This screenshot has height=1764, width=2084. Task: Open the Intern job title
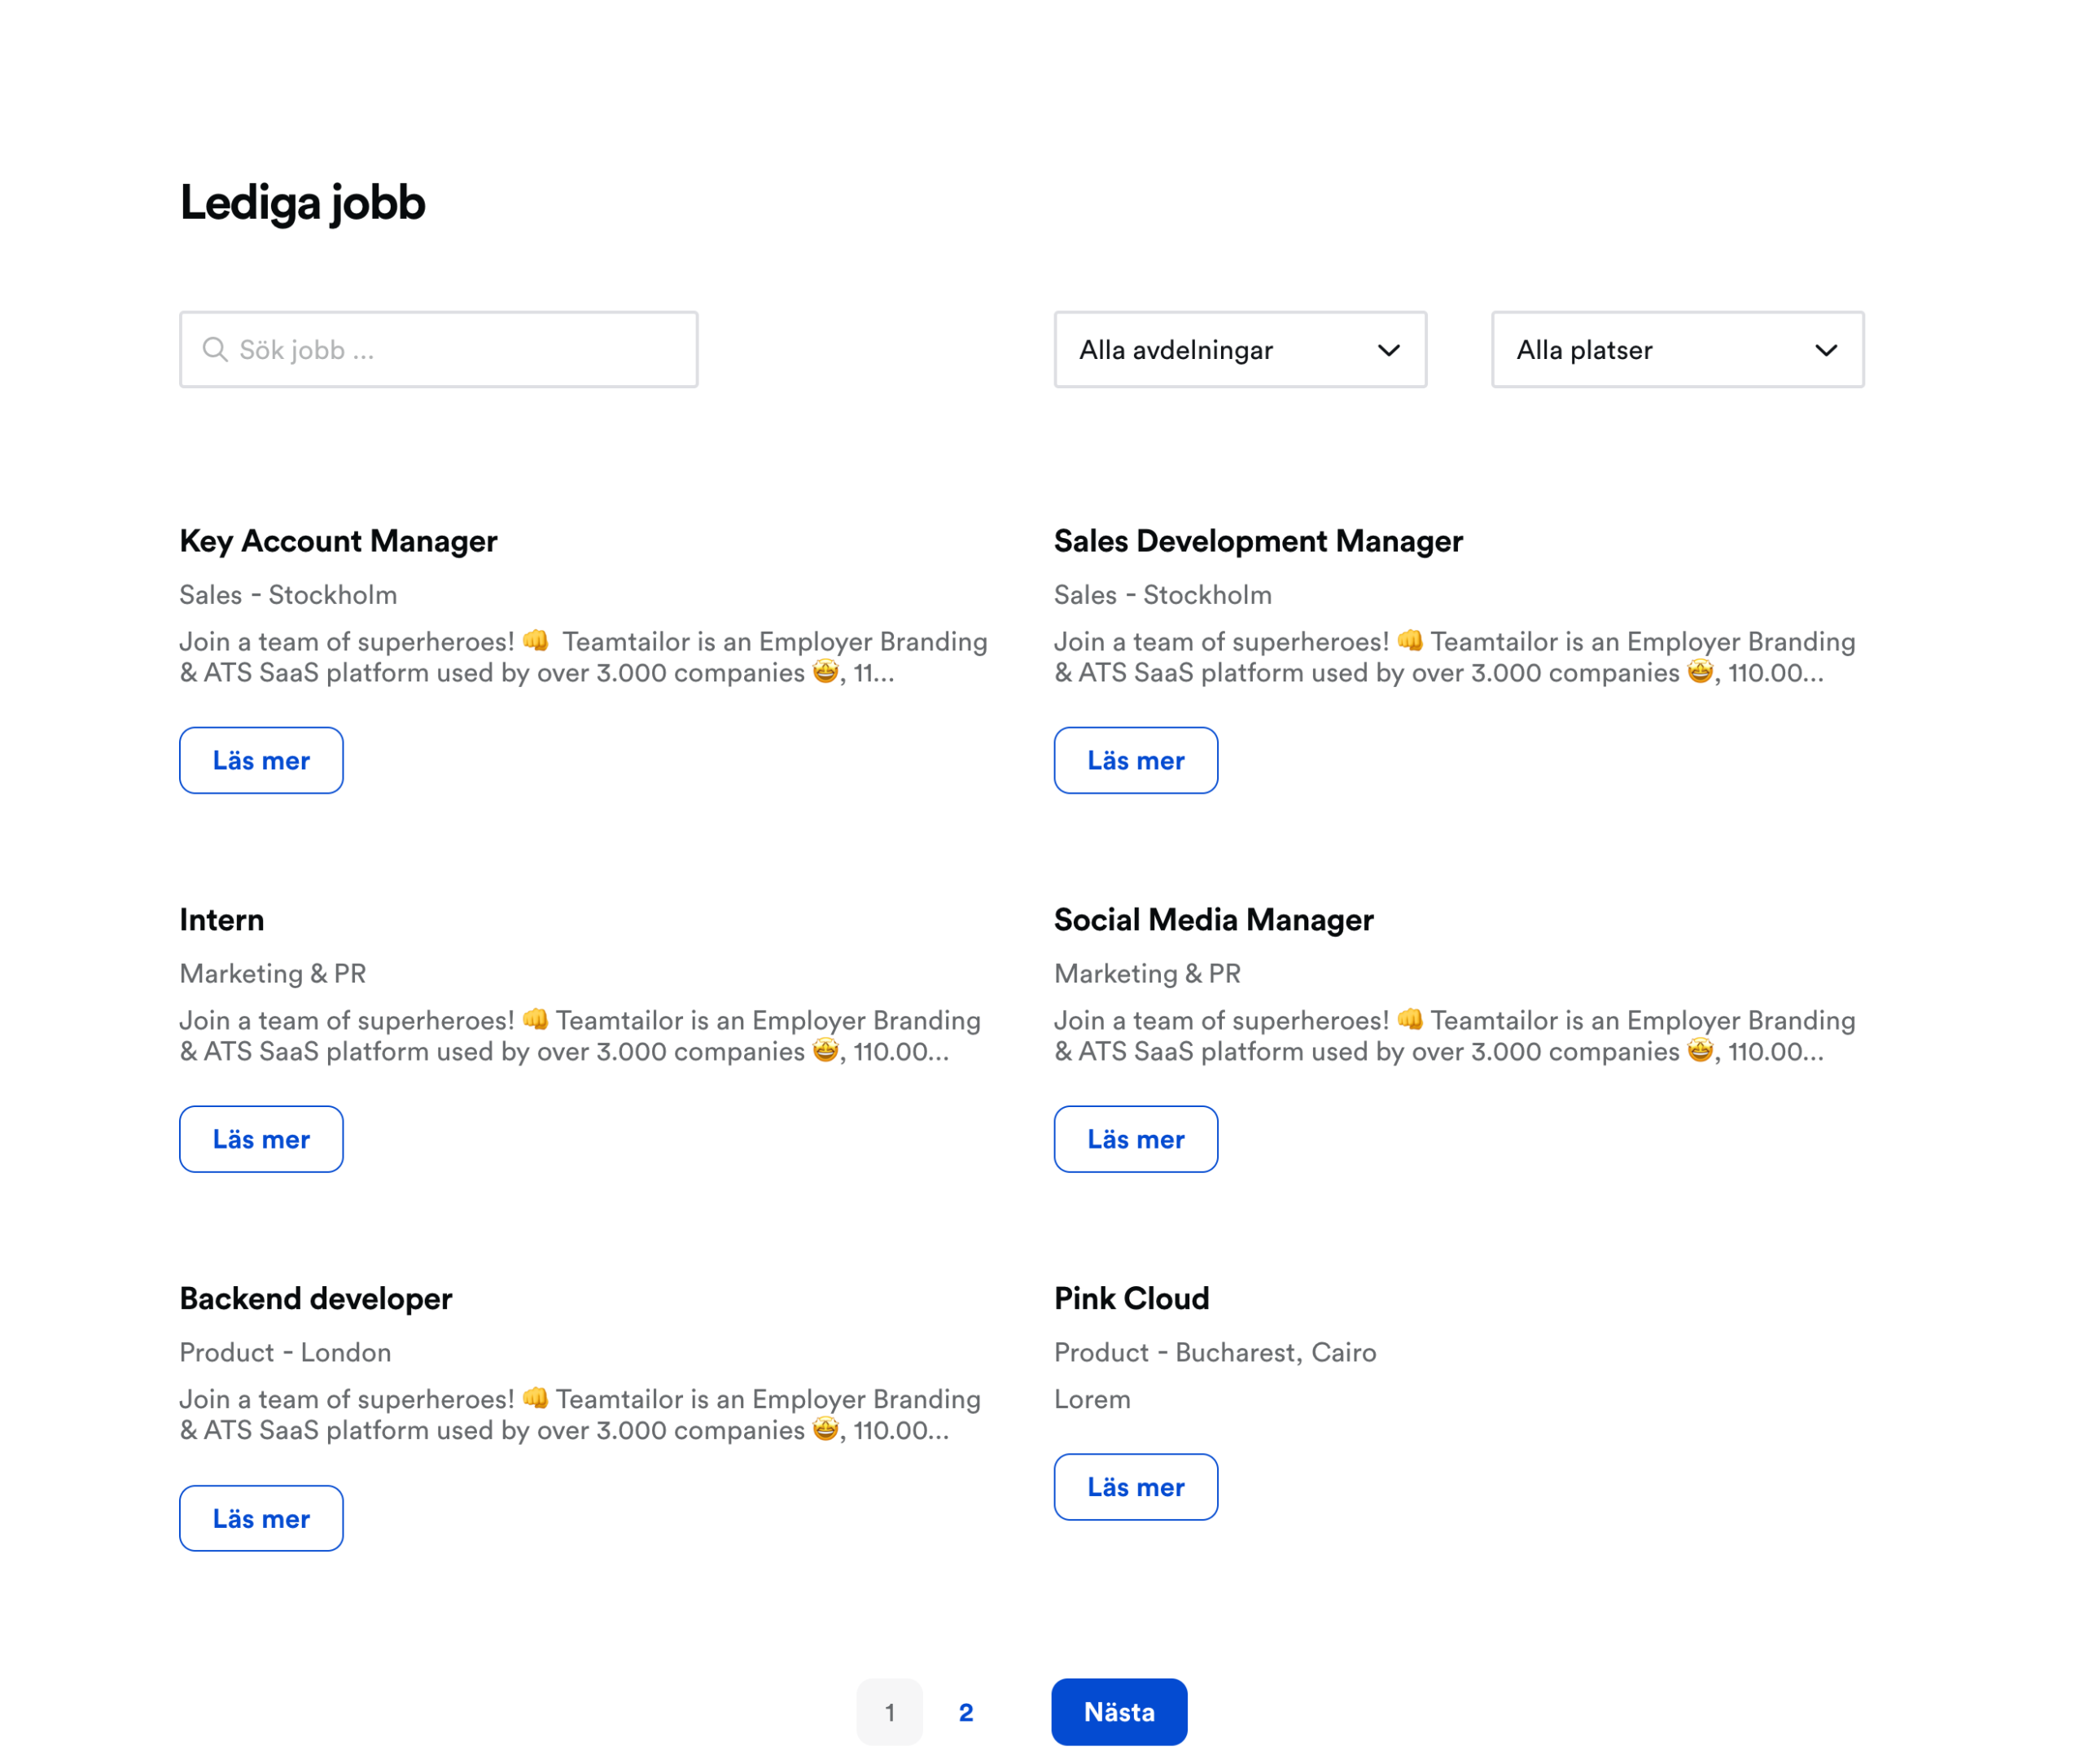point(222,919)
